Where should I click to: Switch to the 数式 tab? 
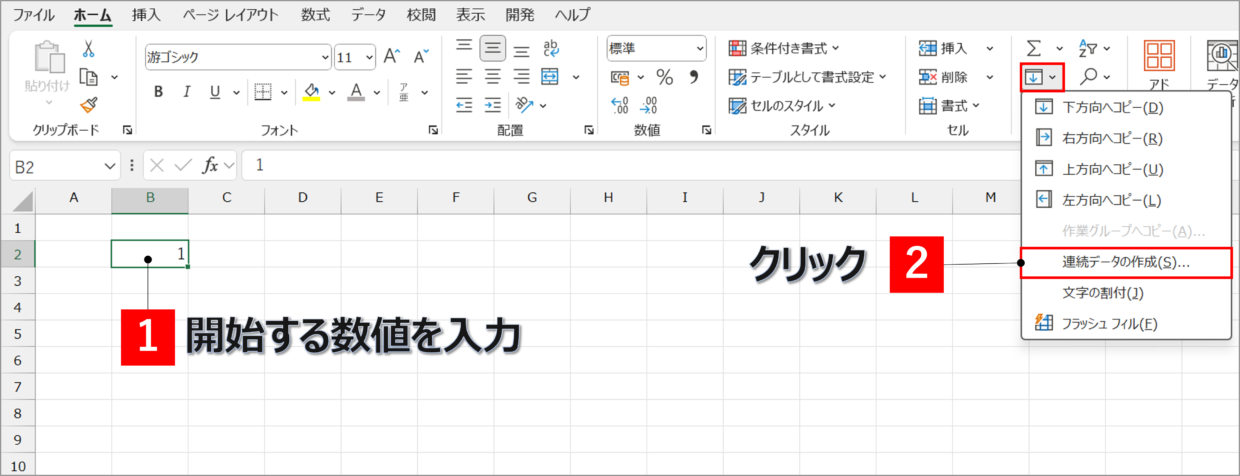click(315, 15)
